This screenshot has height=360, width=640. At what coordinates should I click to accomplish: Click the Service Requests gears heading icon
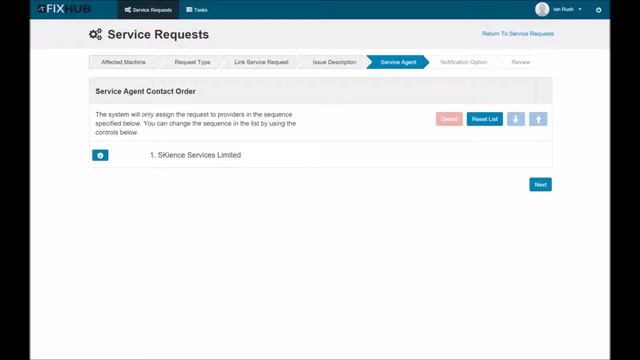[96, 34]
